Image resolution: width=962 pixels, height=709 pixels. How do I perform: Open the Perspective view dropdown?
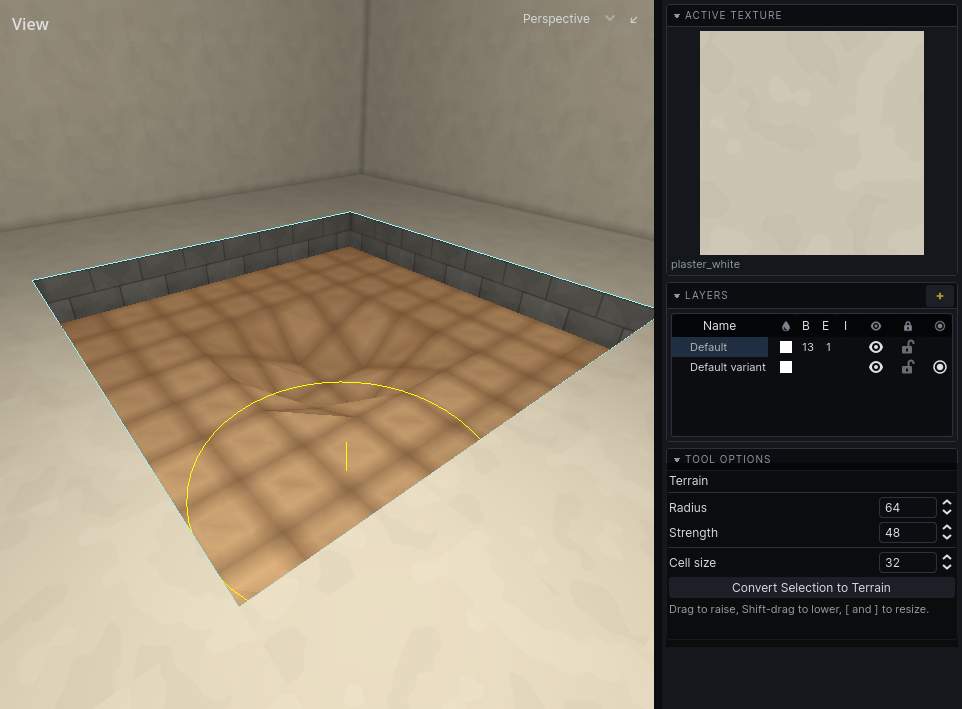click(x=610, y=18)
